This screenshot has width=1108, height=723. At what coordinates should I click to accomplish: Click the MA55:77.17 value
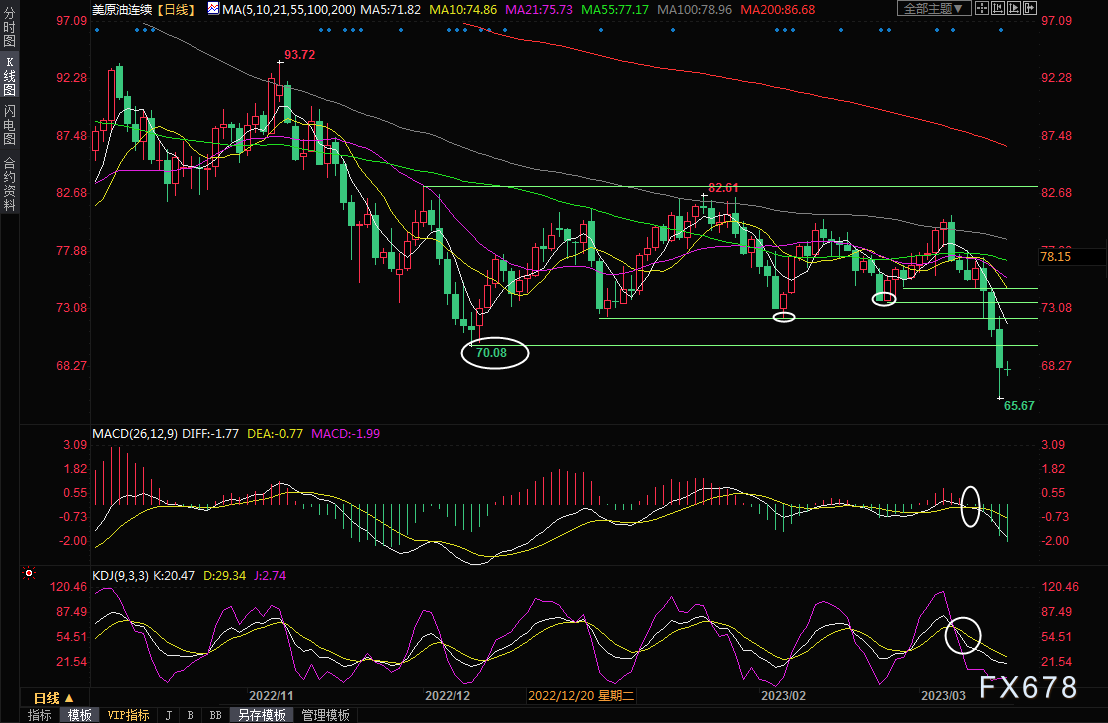tap(615, 10)
